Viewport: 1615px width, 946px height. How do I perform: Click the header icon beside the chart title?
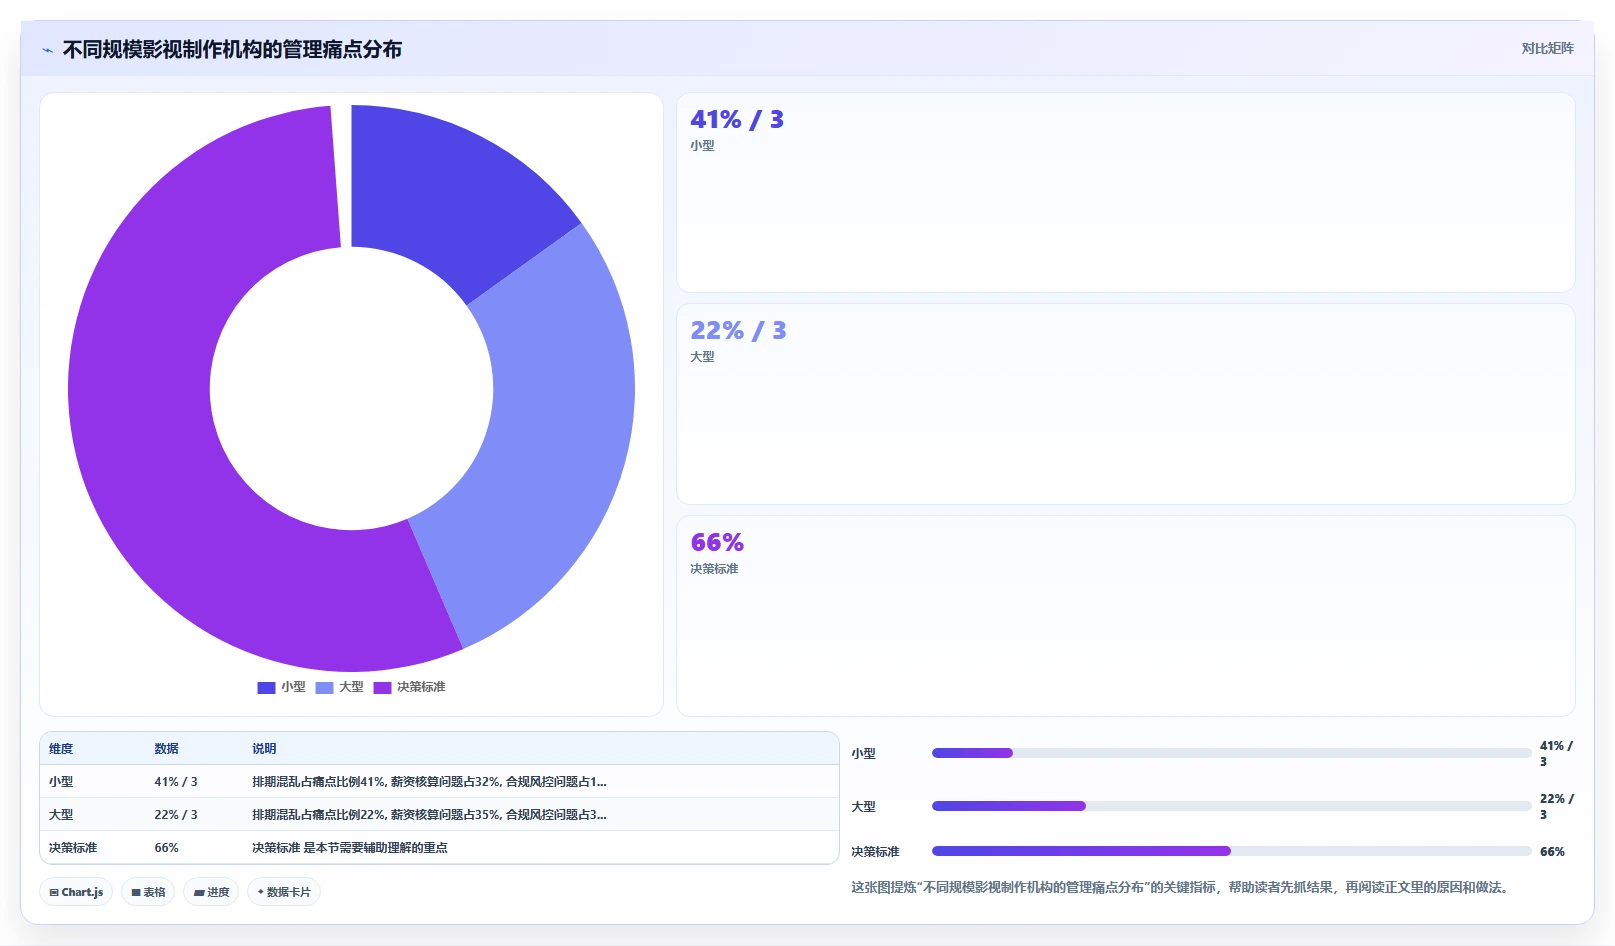47,50
